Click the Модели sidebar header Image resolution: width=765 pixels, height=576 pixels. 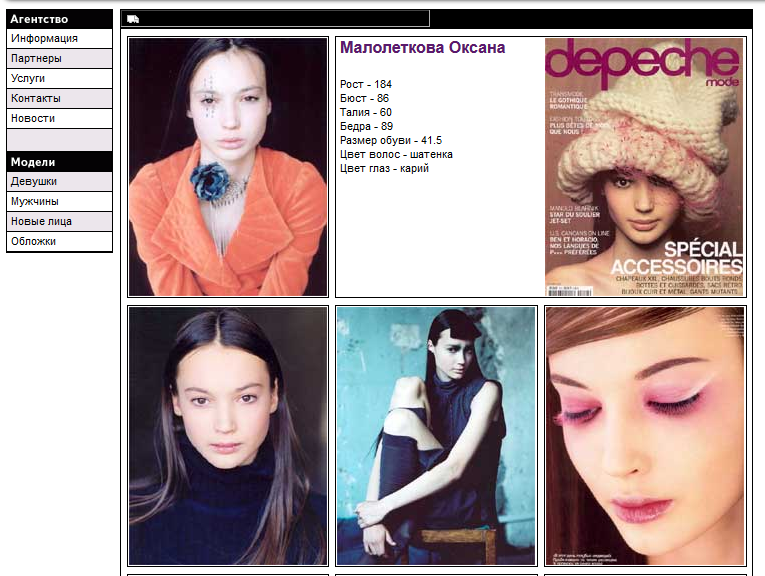[60, 162]
